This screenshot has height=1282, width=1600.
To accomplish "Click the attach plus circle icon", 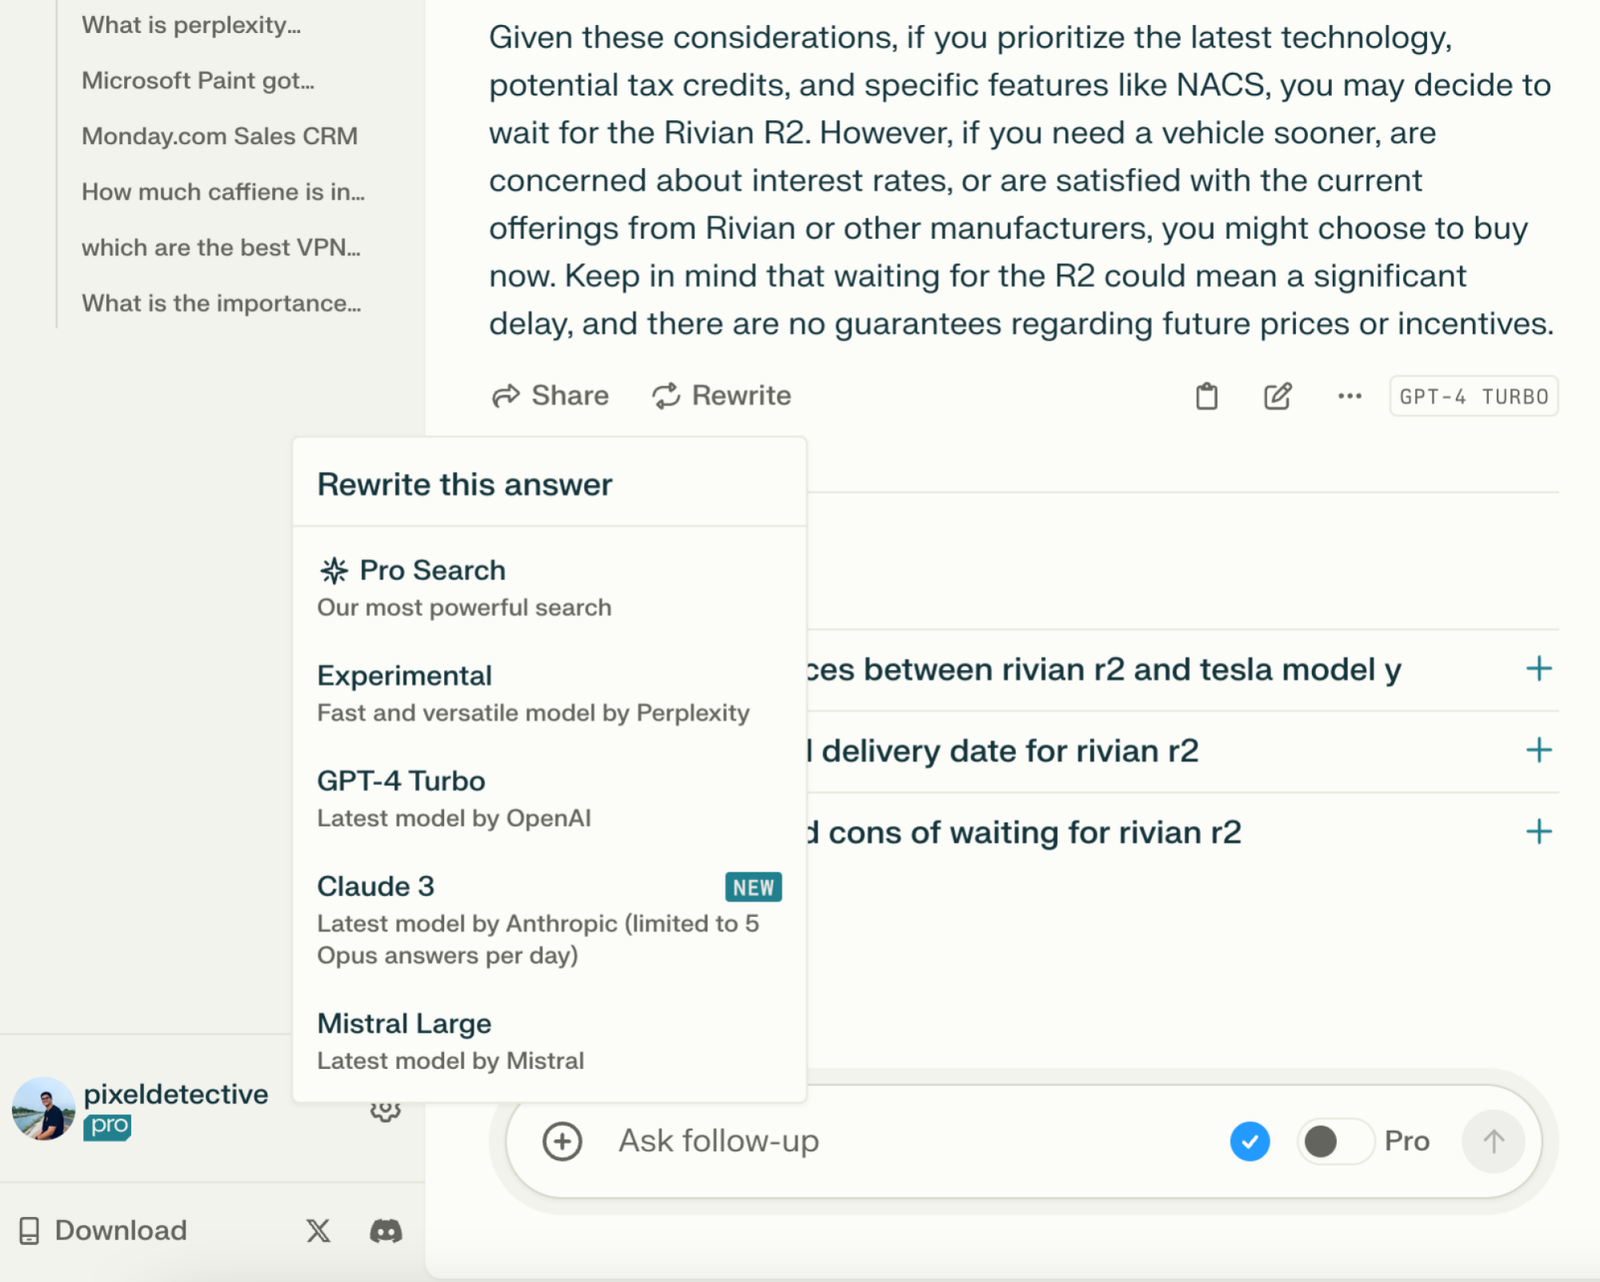I will click(562, 1141).
